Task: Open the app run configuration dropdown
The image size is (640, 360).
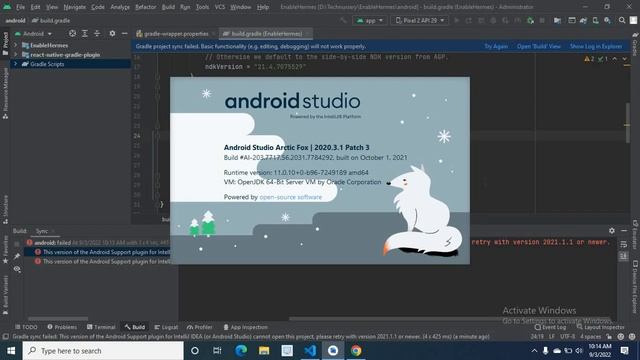Action: [370, 20]
